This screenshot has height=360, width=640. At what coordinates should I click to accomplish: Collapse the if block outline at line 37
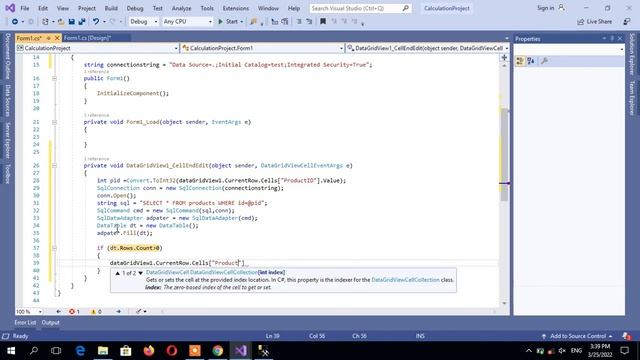coord(54,248)
